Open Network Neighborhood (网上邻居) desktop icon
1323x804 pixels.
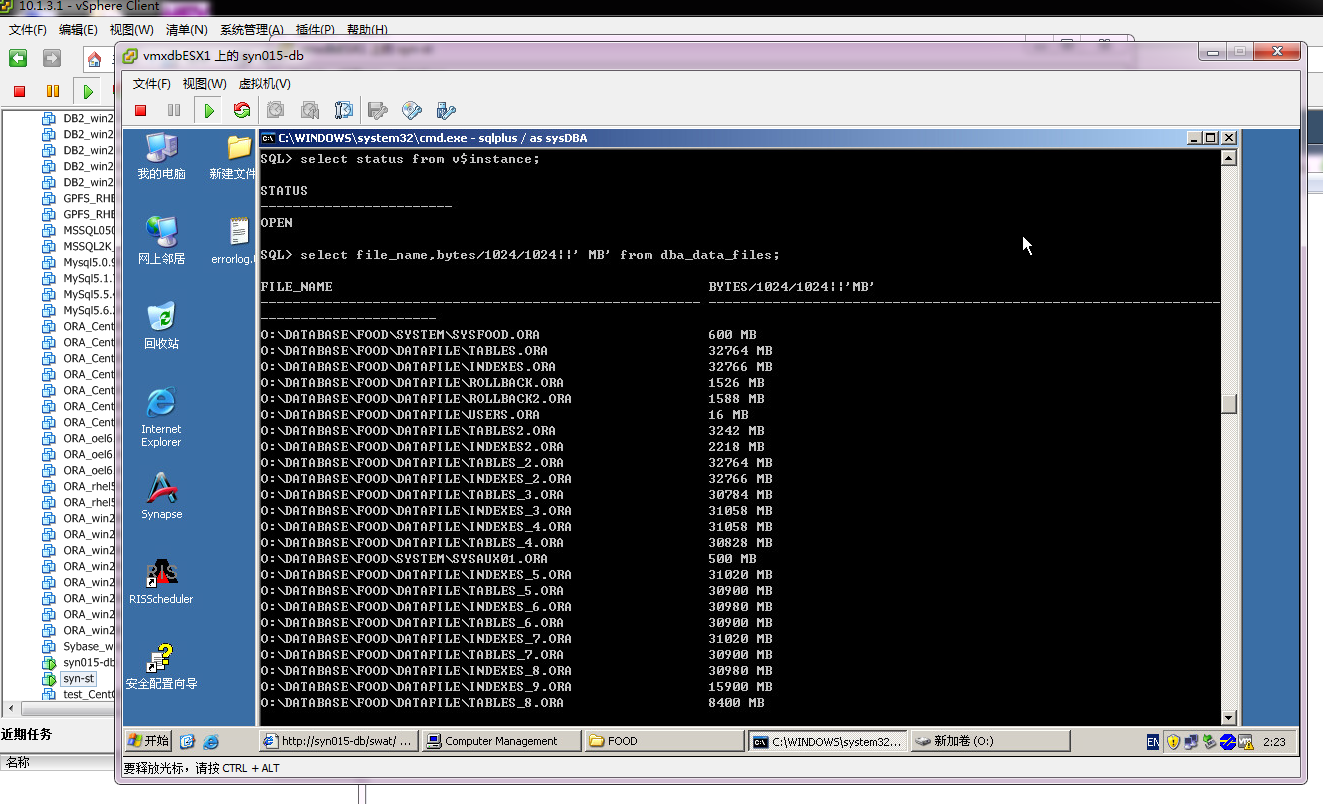[161, 241]
